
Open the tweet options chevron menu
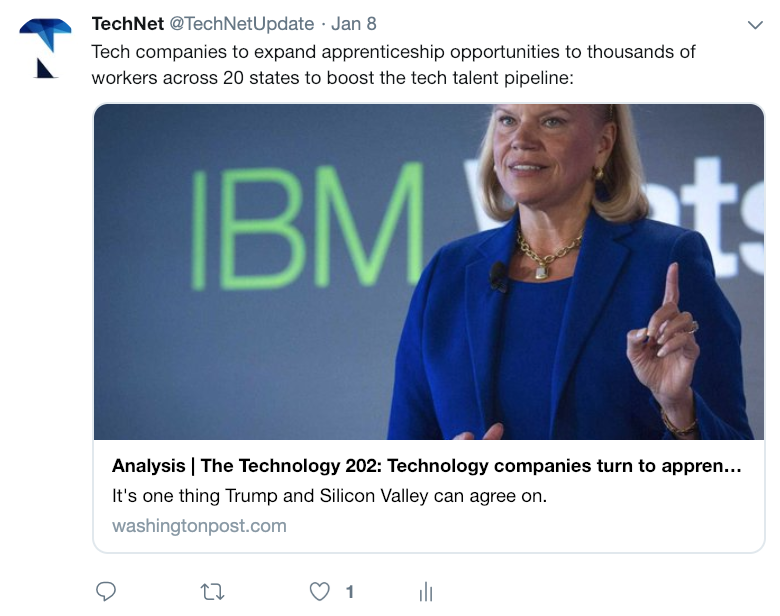click(755, 25)
